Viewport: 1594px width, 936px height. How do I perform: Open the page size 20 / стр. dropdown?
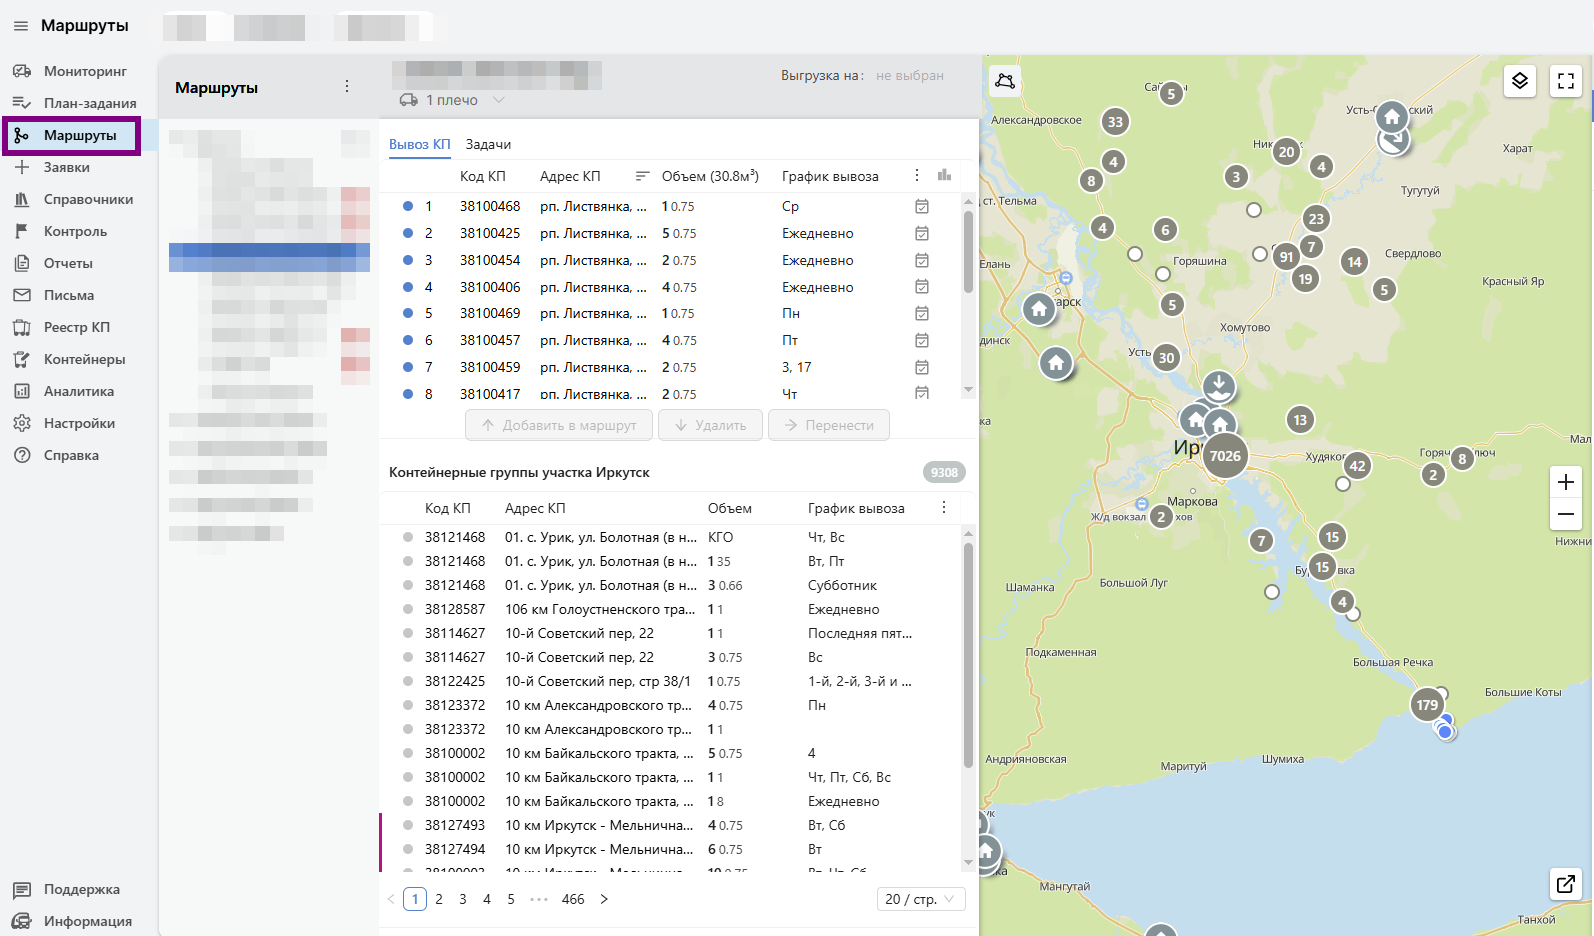click(x=920, y=899)
